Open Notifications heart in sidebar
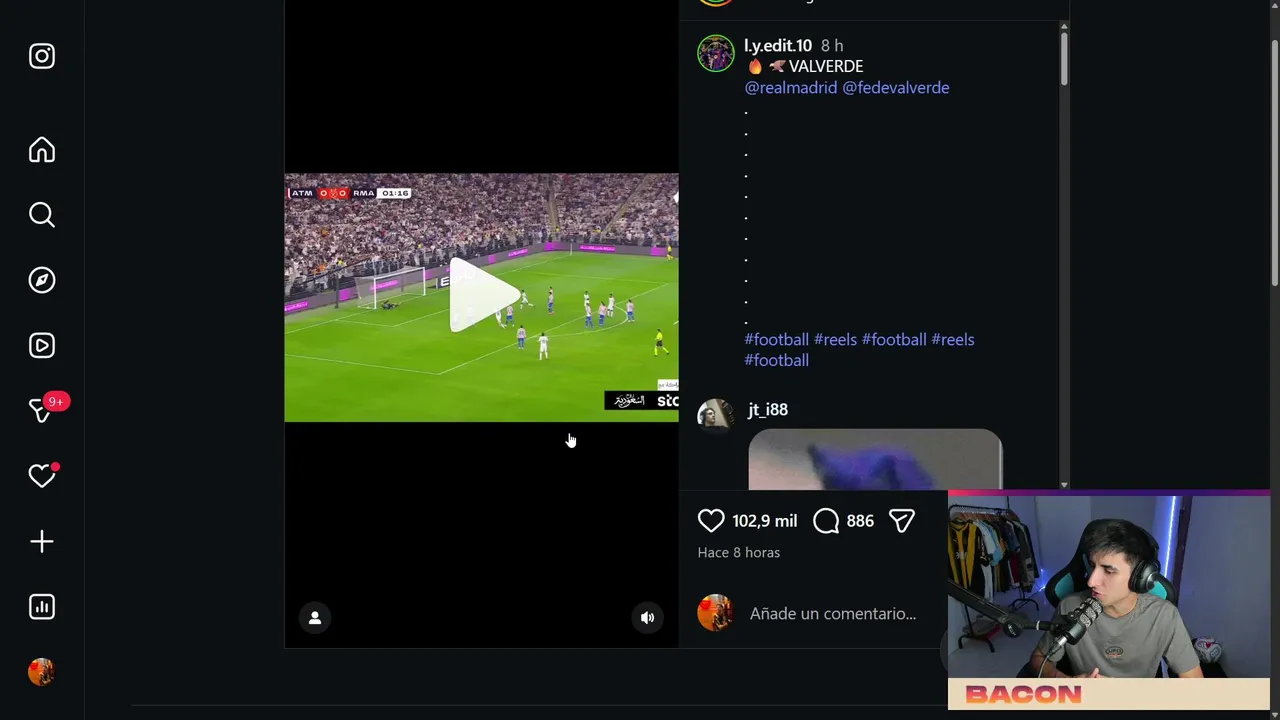The image size is (1280, 720). tap(42, 476)
